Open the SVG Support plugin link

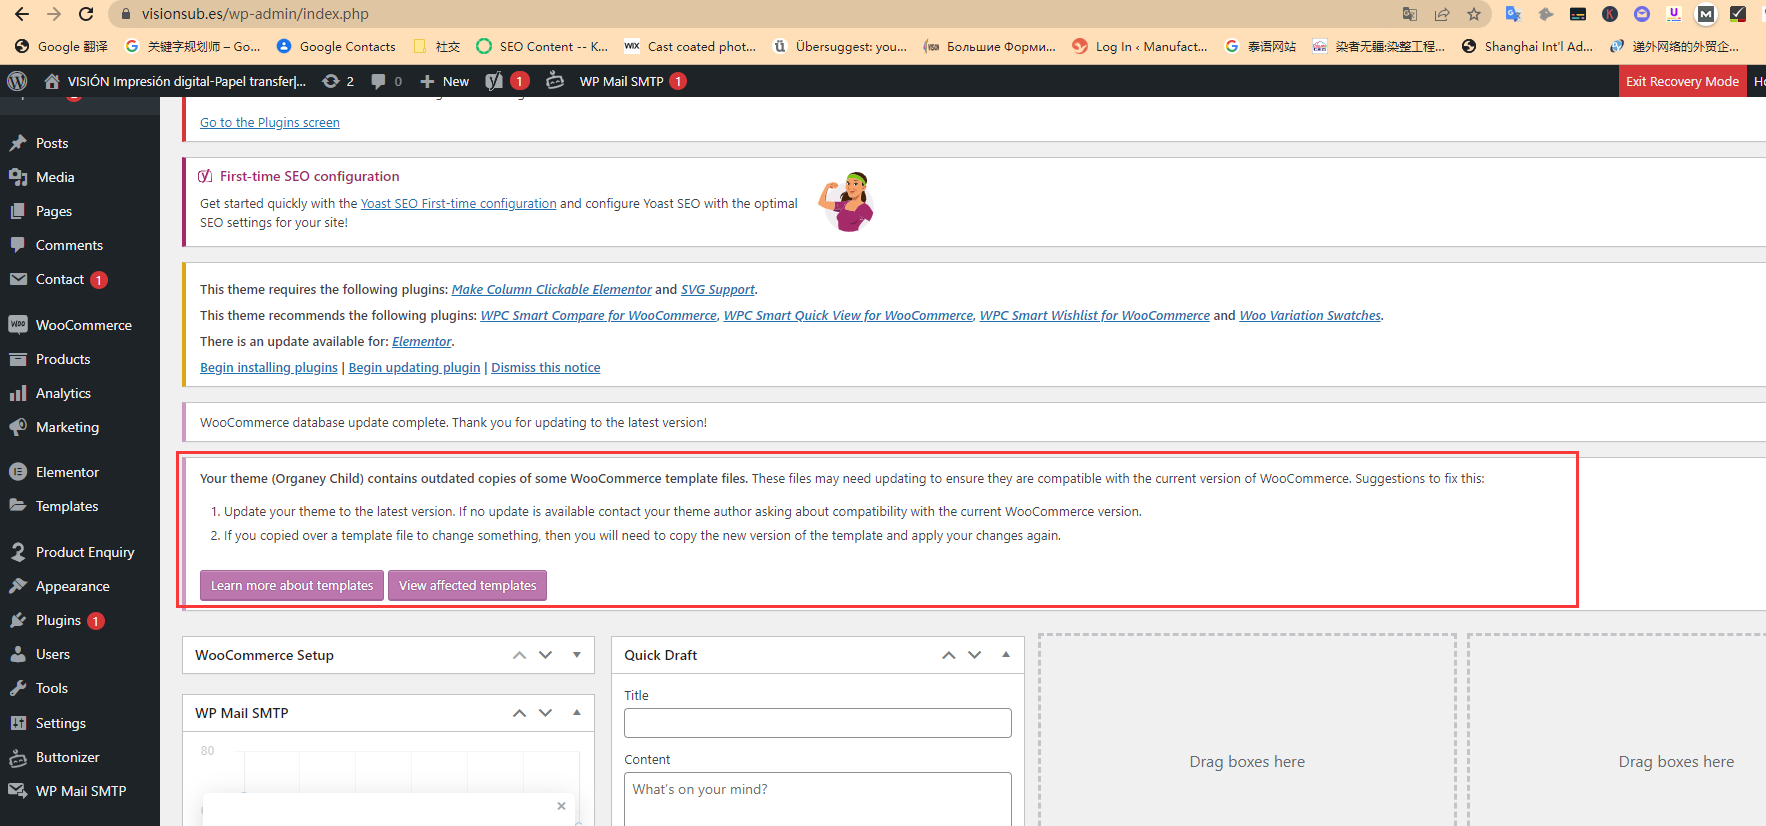pyautogui.click(x=718, y=289)
